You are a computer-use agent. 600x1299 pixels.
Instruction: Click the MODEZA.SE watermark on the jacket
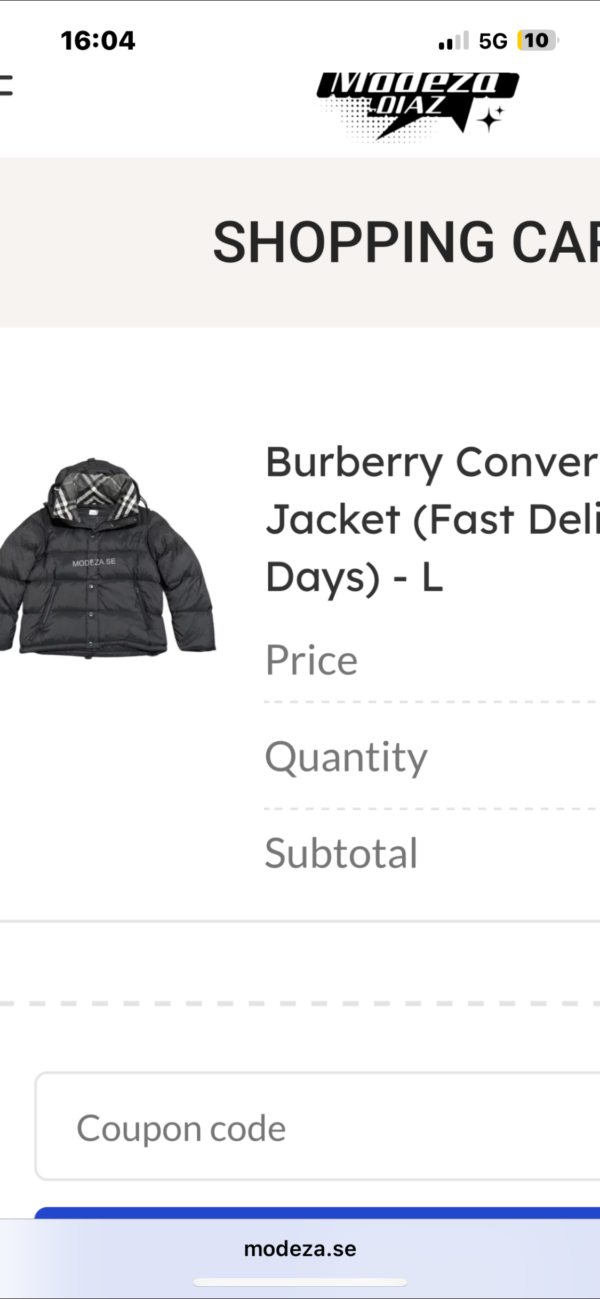point(94,563)
